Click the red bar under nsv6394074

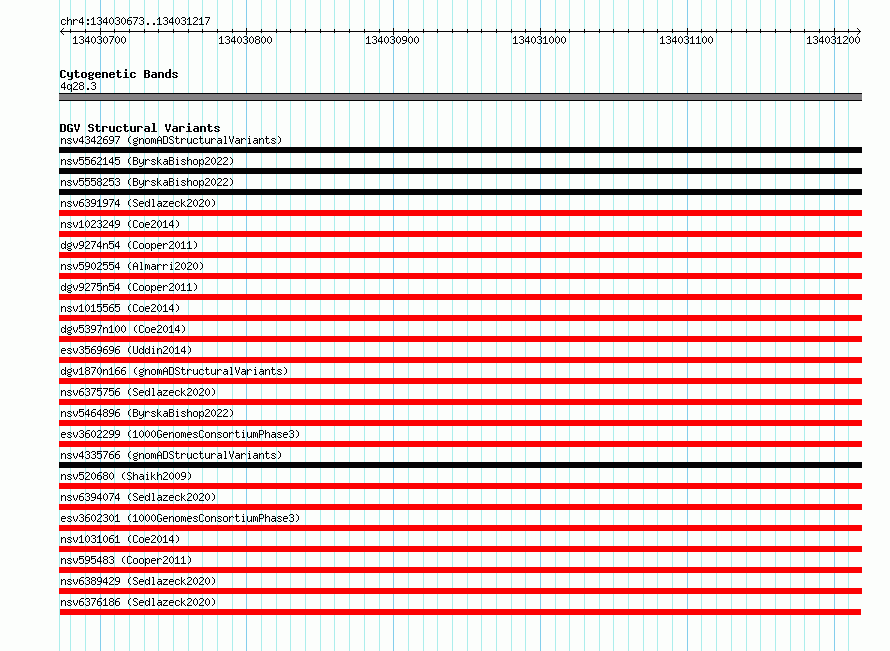click(460, 507)
